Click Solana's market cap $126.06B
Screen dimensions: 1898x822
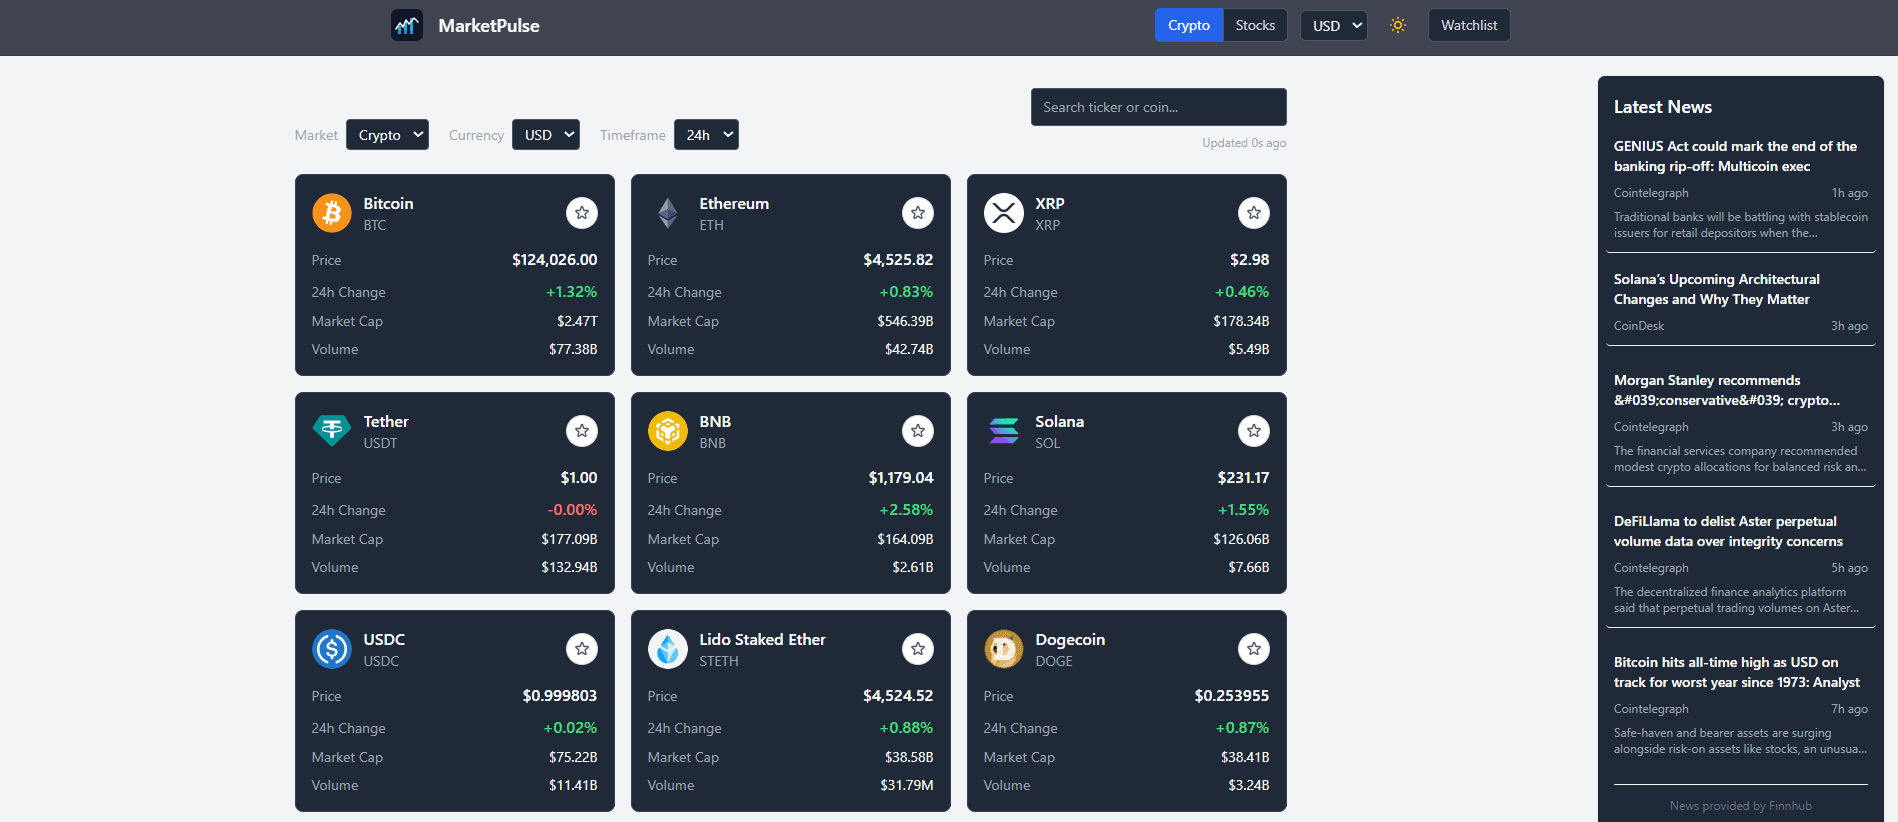[x=1241, y=539]
